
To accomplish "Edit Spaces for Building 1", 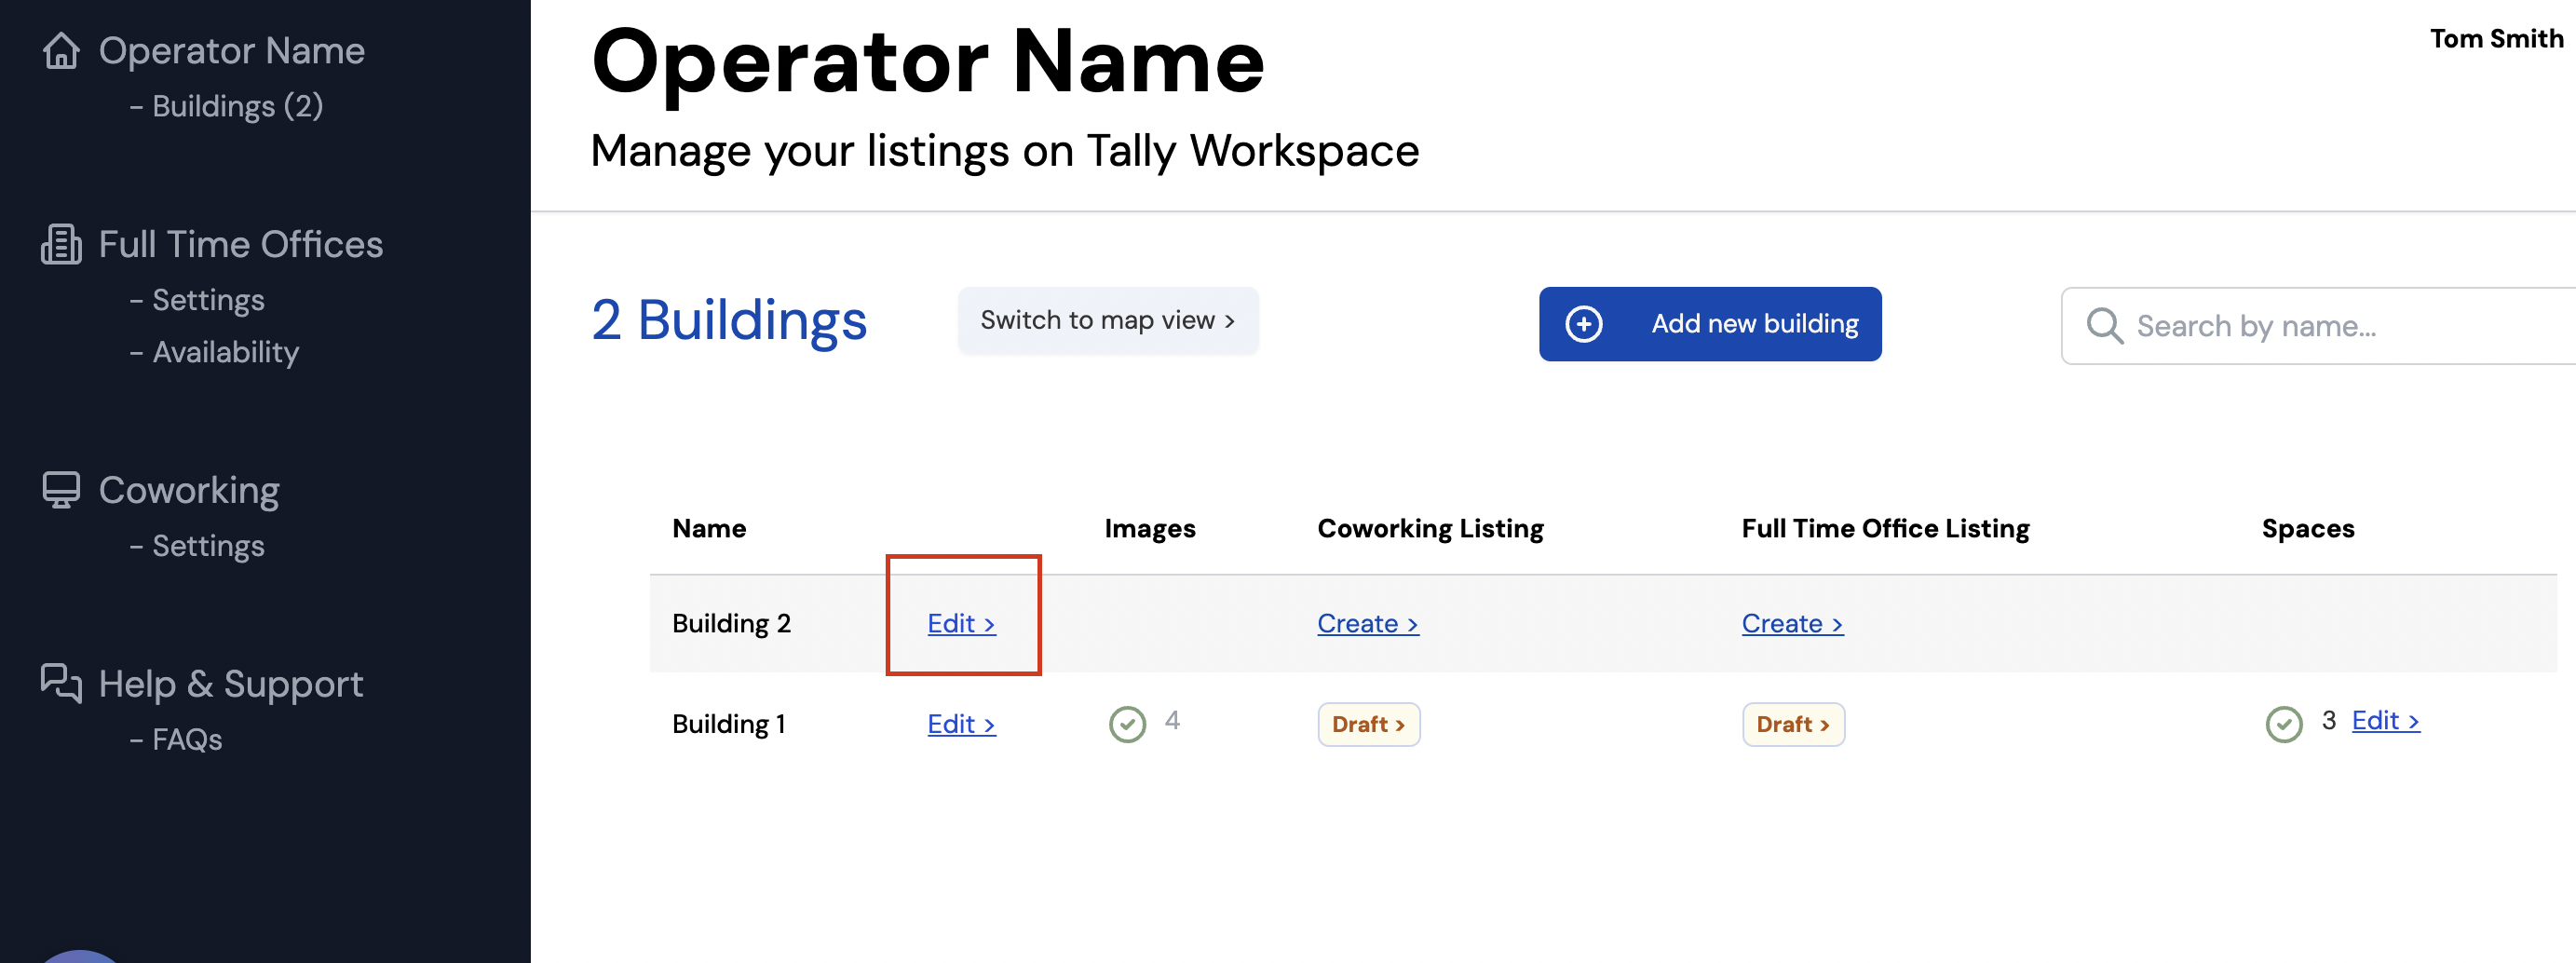I will click(x=2386, y=721).
